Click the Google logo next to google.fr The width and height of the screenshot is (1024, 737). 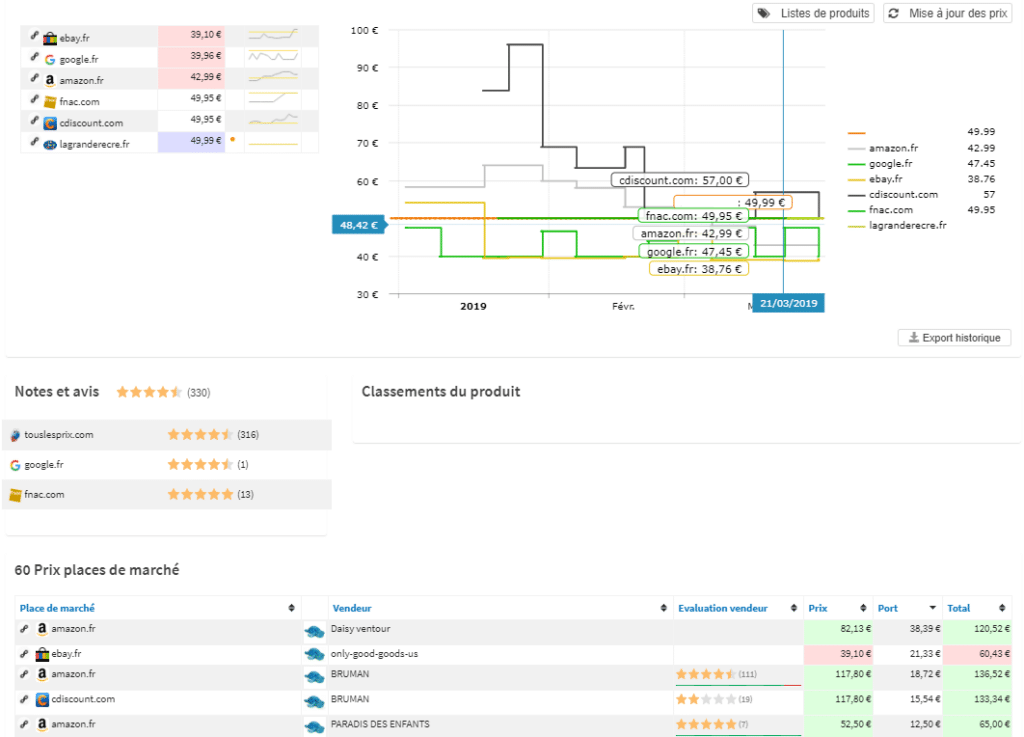point(50,57)
